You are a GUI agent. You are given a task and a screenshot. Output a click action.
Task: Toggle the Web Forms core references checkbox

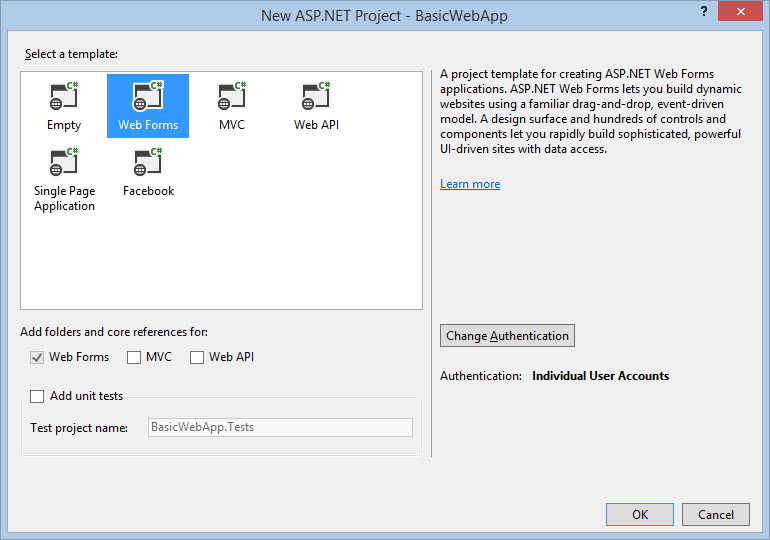pyautogui.click(x=38, y=357)
